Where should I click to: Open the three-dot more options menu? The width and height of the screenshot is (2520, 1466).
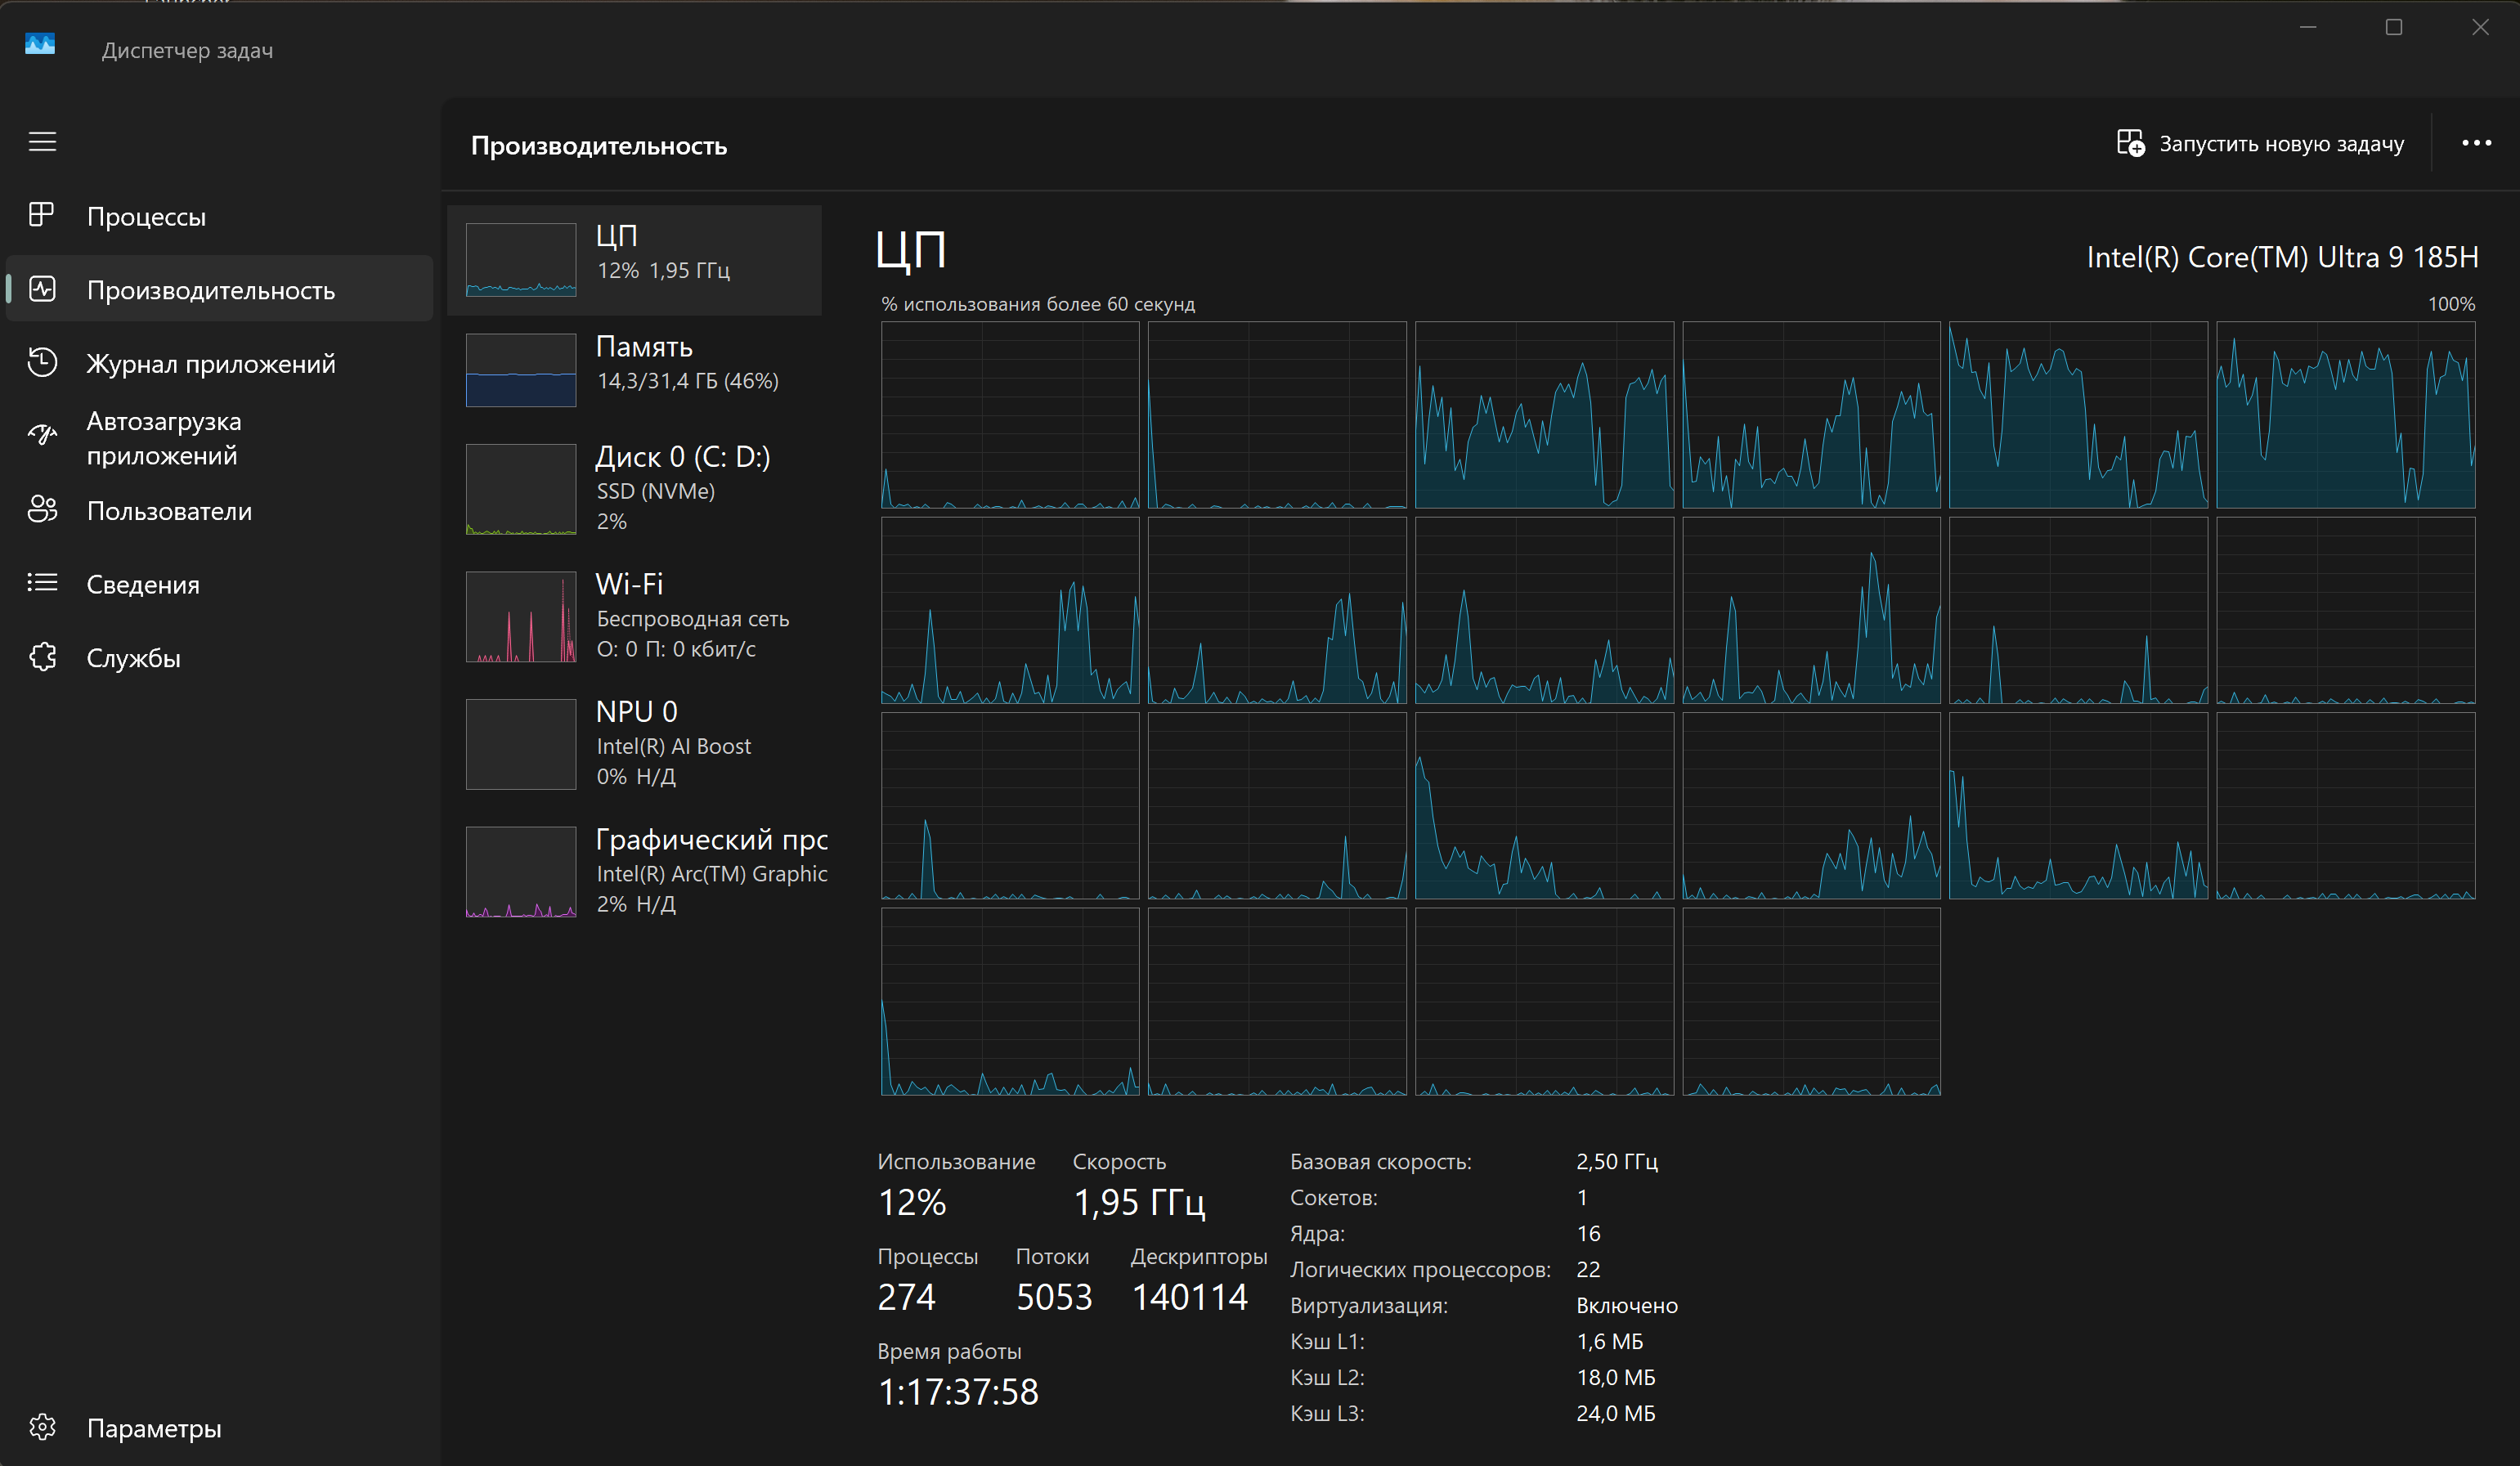coord(2476,143)
